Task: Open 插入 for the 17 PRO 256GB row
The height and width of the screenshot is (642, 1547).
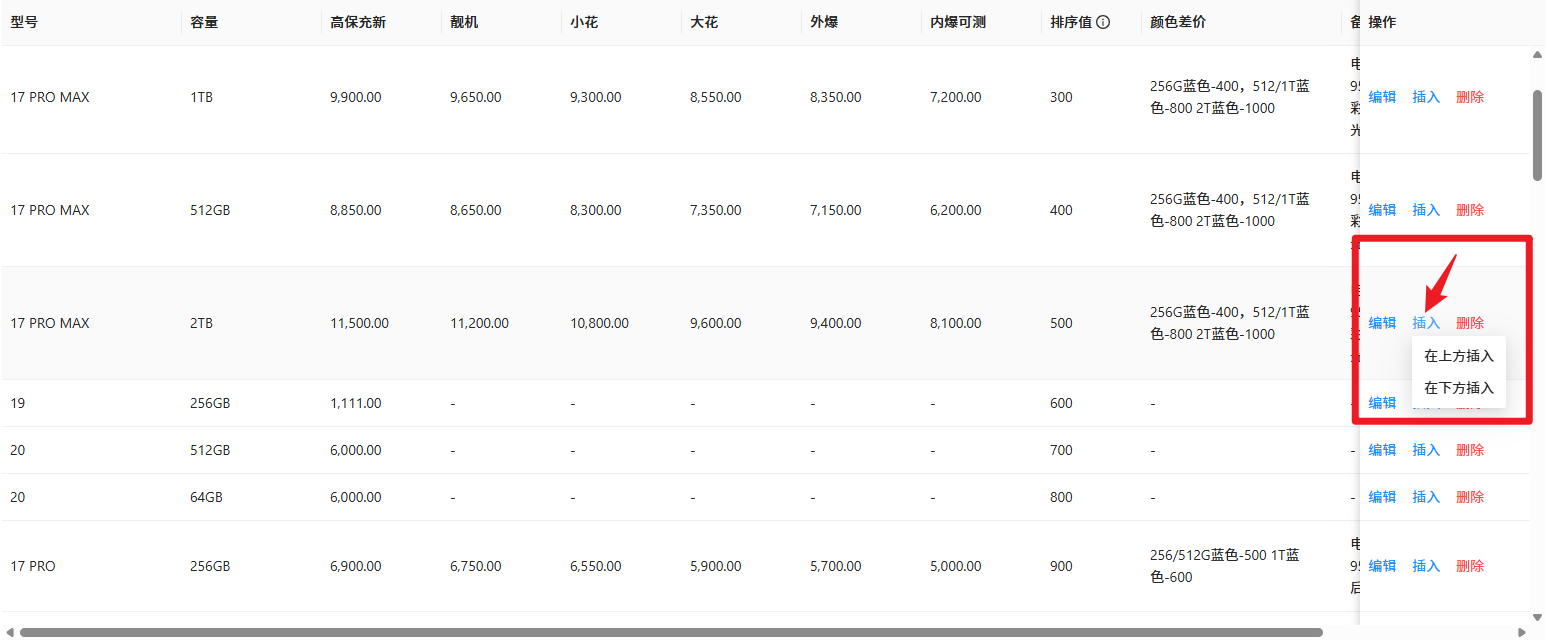Action: click(1426, 566)
